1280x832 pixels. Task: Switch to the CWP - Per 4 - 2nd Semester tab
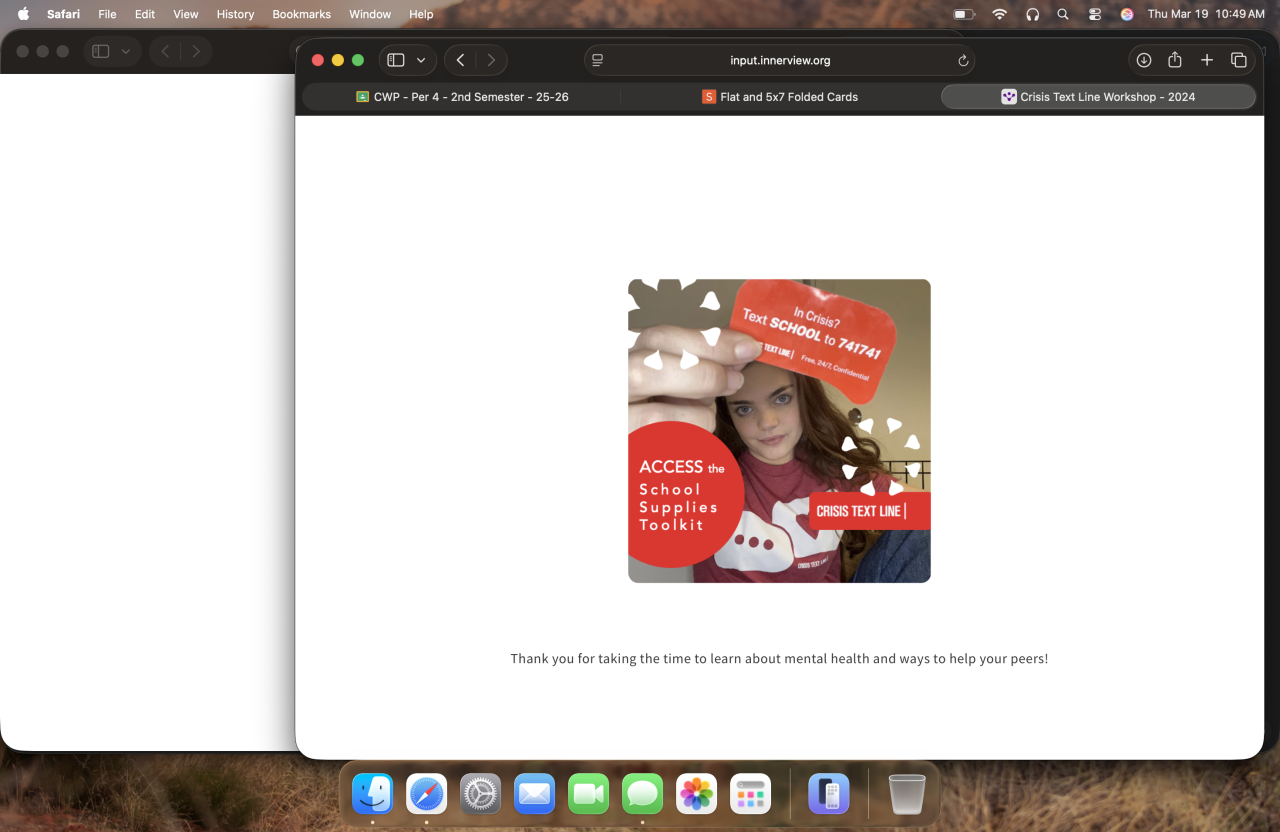[462, 97]
